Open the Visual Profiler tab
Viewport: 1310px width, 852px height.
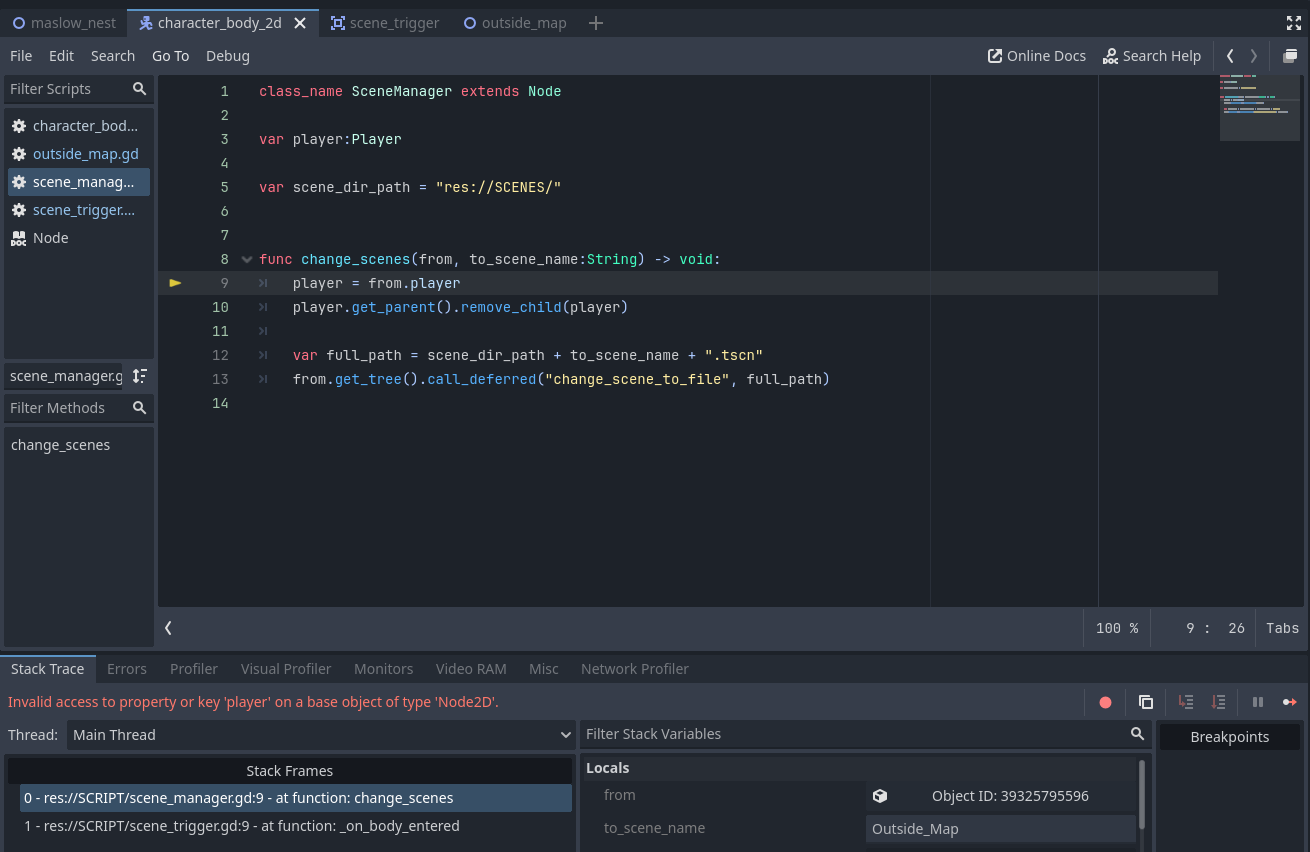click(286, 669)
